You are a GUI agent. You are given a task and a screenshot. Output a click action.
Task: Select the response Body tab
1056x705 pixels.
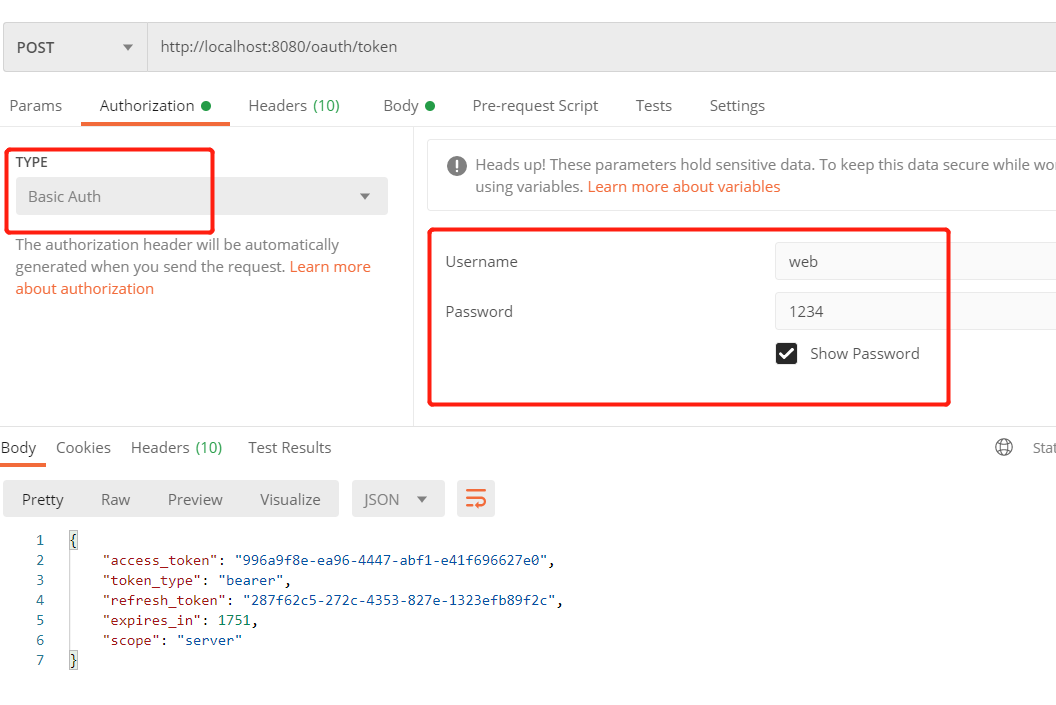click(x=19, y=448)
